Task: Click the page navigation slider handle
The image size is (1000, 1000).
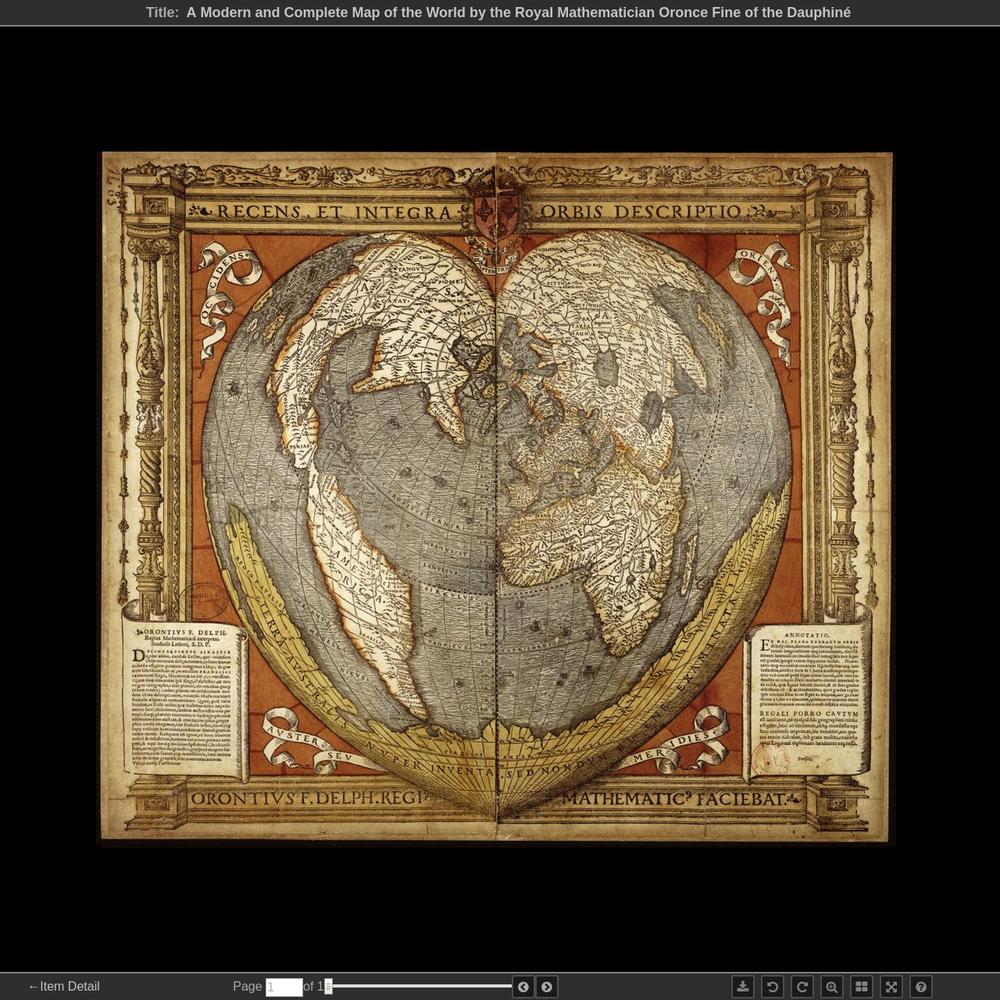Action: click(328, 987)
